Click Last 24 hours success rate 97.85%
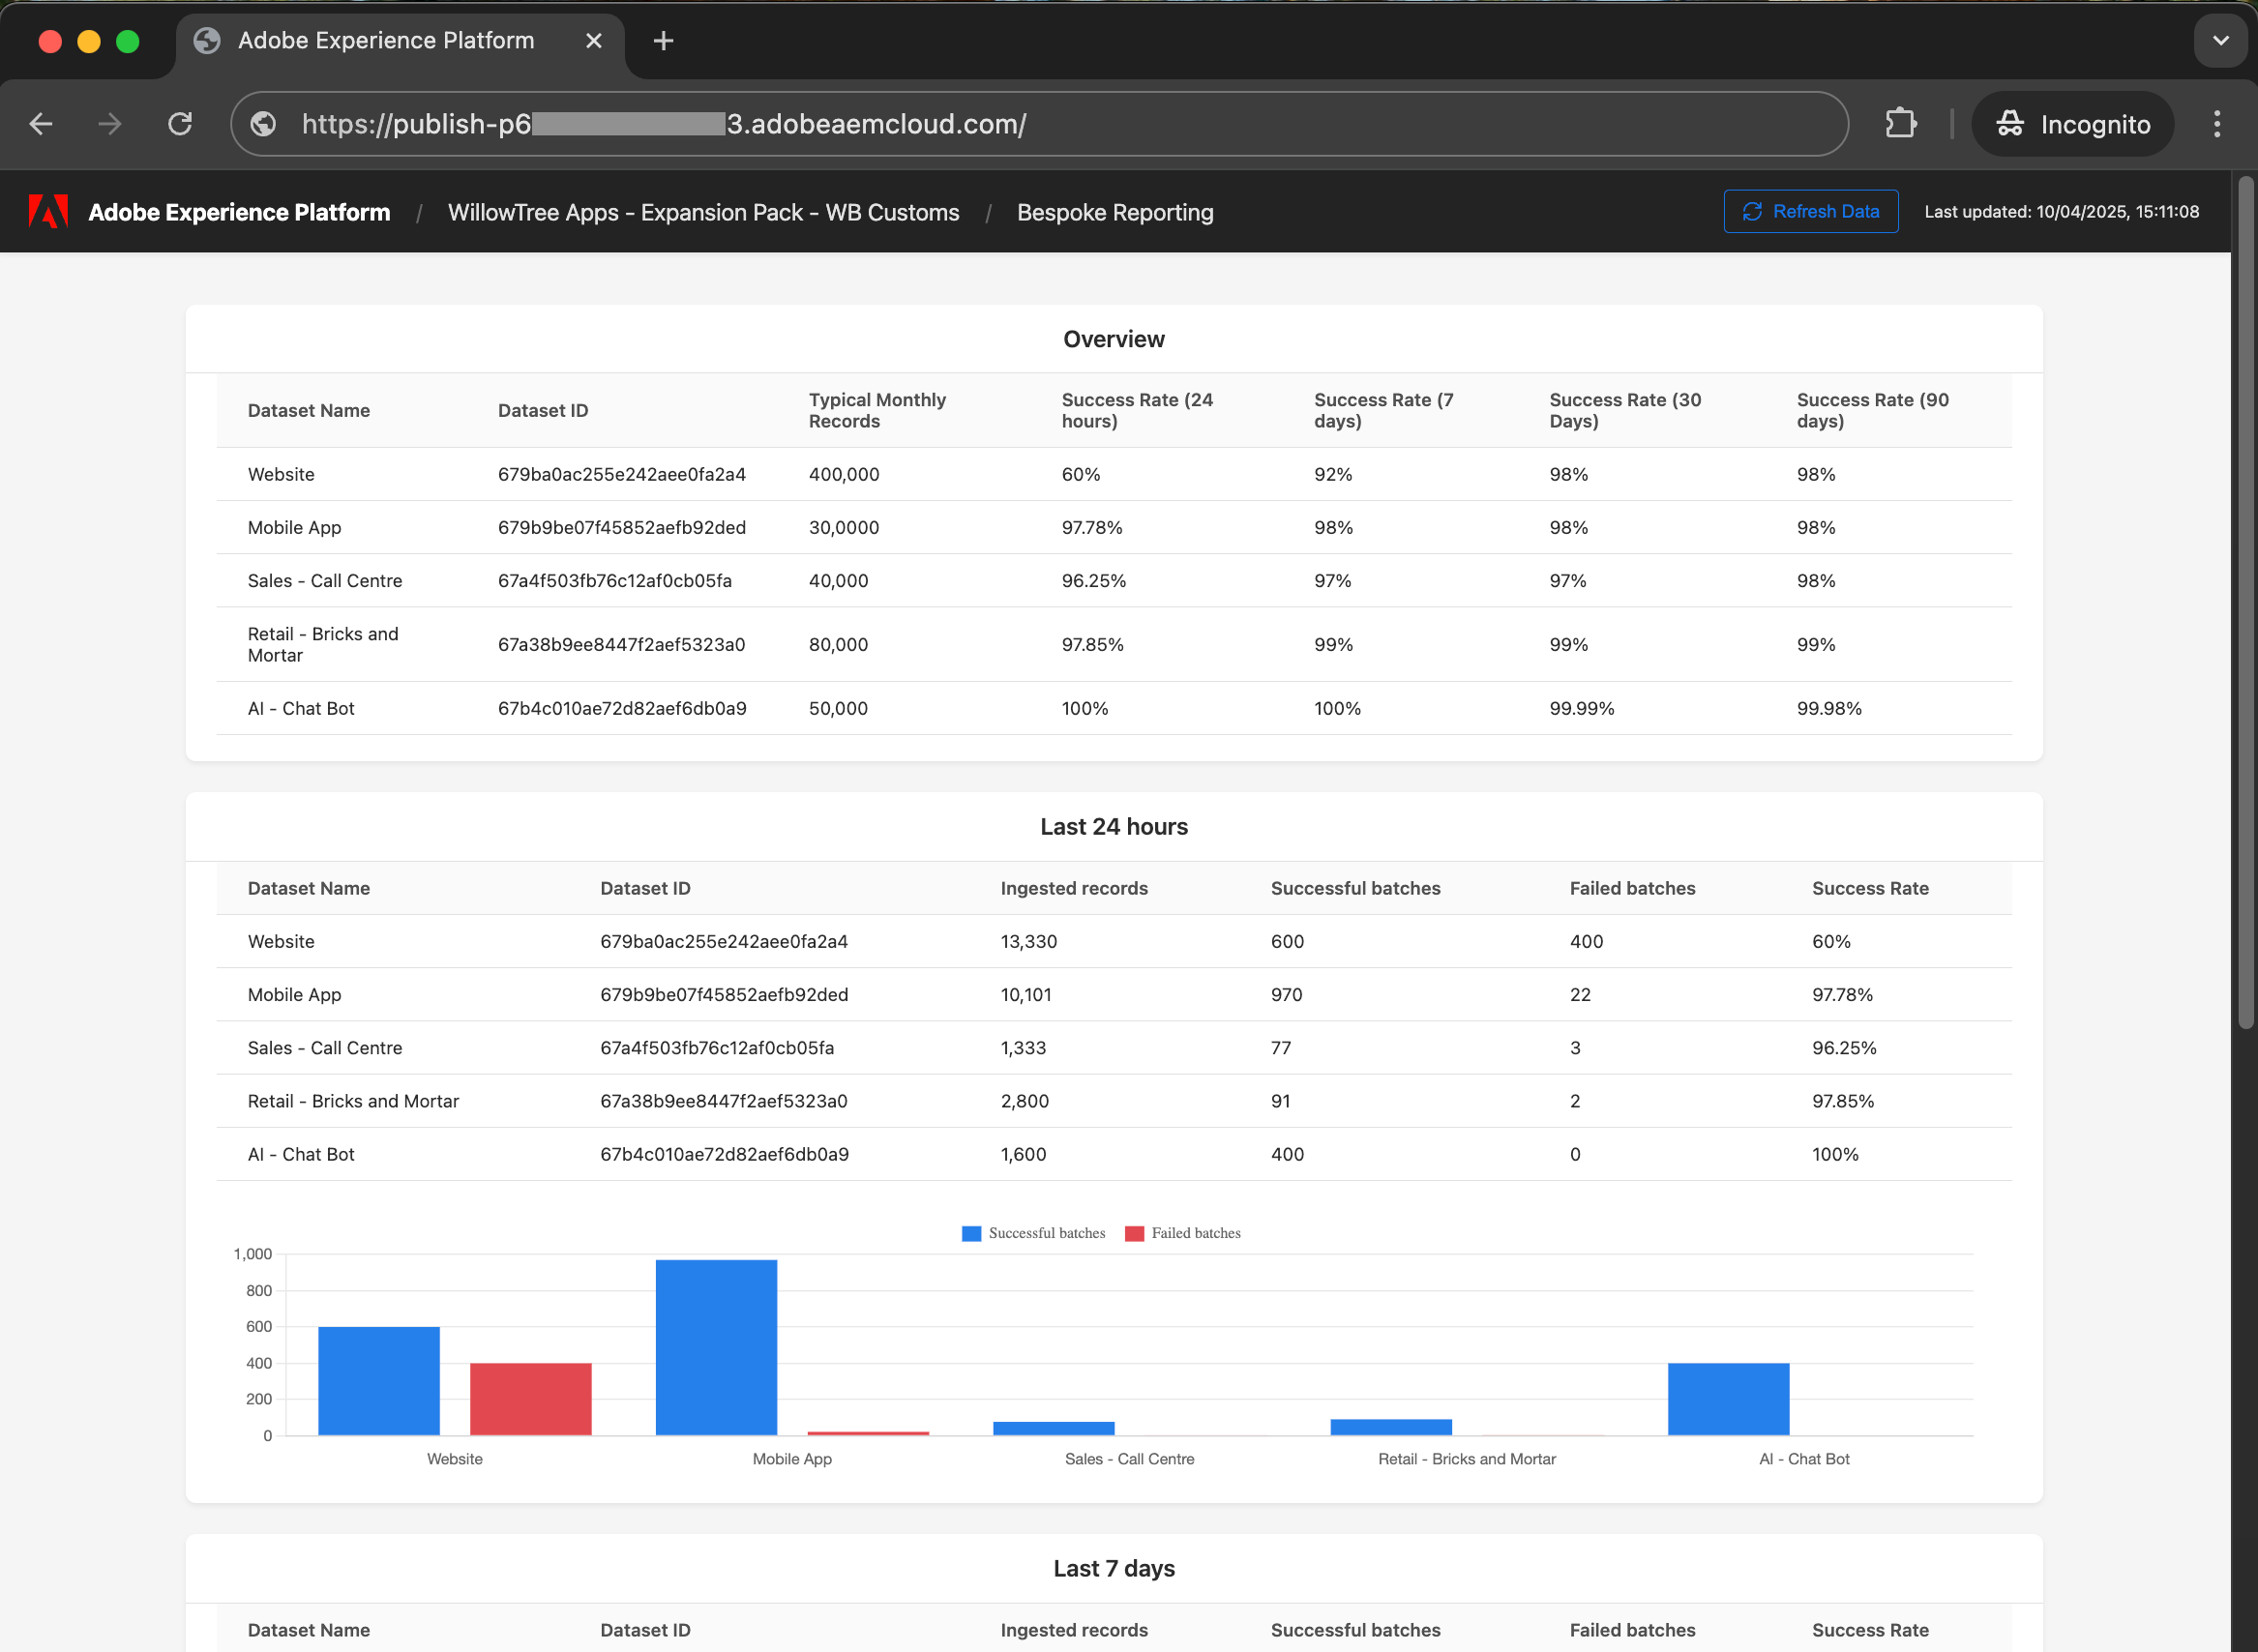 1843,1100
